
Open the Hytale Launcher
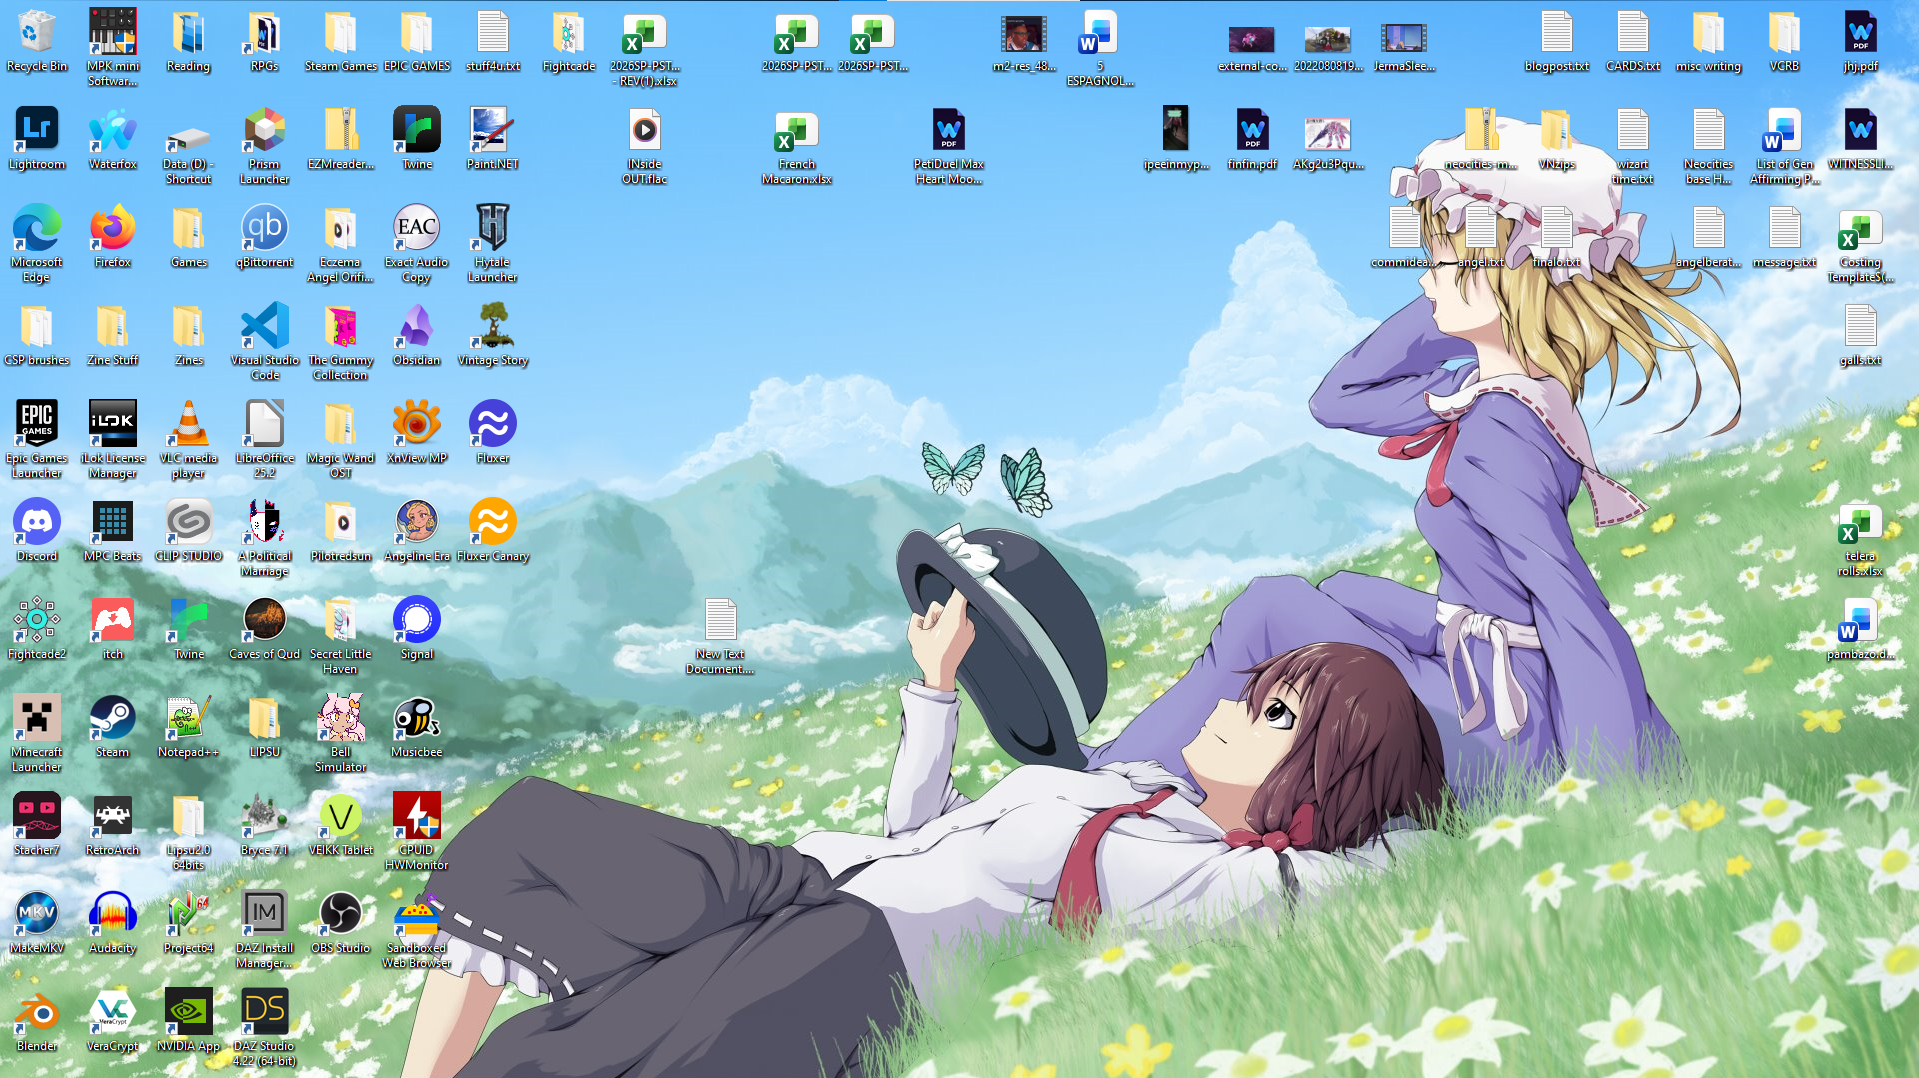click(x=493, y=245)
